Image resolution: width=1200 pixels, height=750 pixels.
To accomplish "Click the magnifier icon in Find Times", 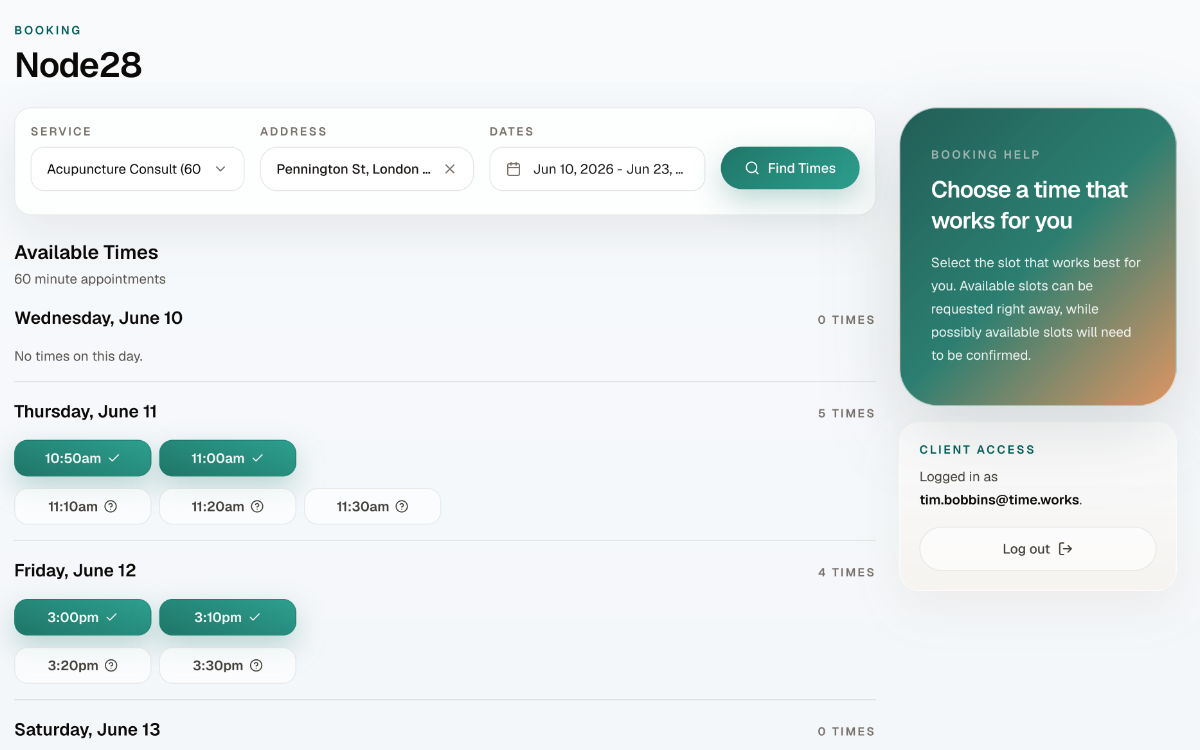I will coord(752,168).
